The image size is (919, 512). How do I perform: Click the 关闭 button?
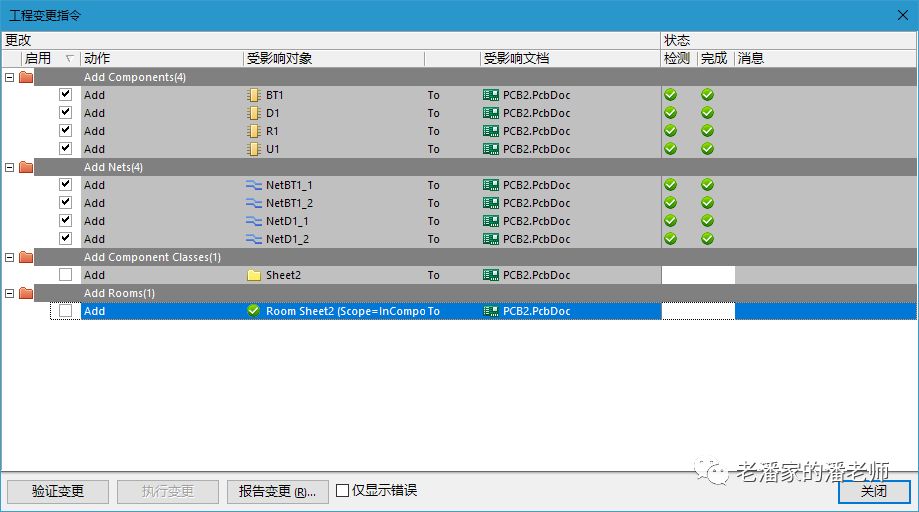pyautogui.click(x=873, y=491)
